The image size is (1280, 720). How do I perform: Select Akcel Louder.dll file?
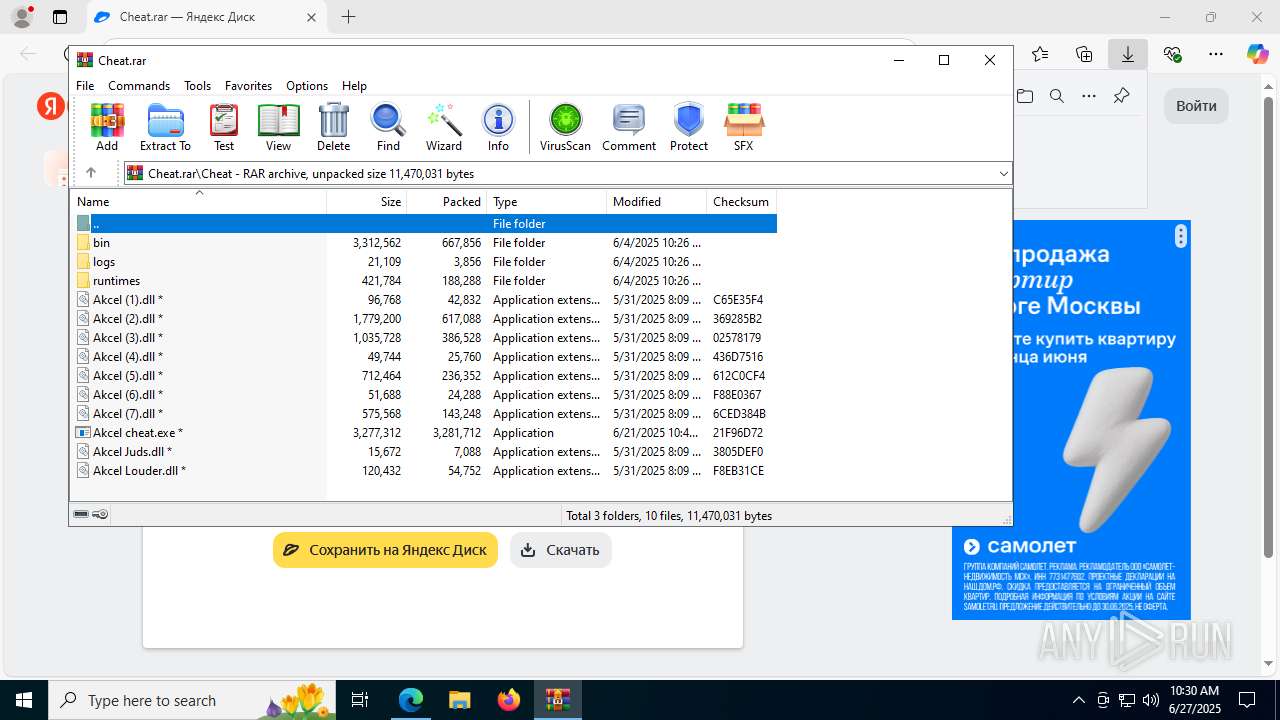pyautogui.click(x=424, y=471)
